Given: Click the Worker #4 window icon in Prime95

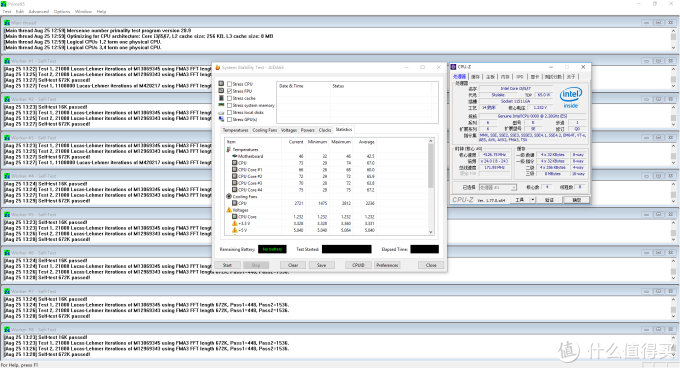Looking at the screenshot, I should (x=7, y=176).
